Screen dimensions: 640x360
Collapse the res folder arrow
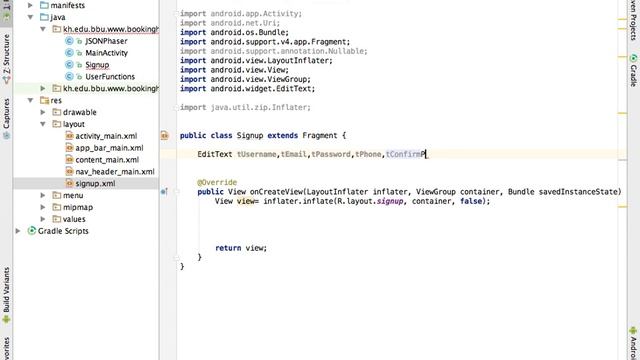click(30, 100)
